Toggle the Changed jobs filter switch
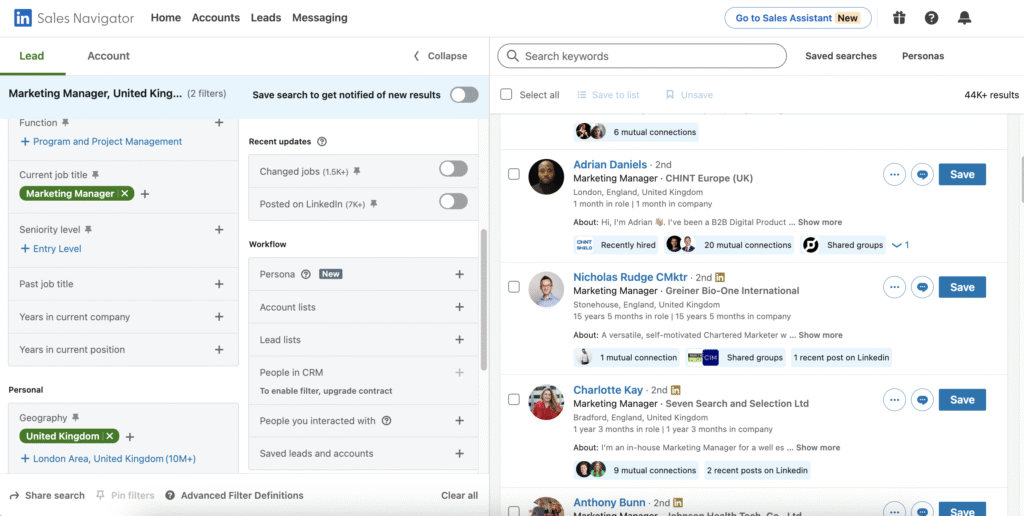Screen dimensions: 1024x516 453,169
